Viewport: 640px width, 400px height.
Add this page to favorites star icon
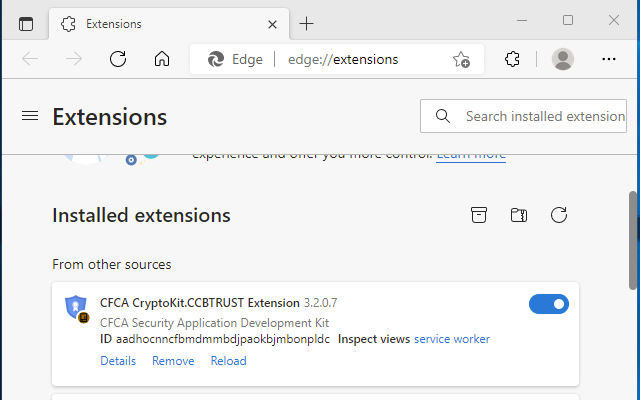click(x=461, y=59)
